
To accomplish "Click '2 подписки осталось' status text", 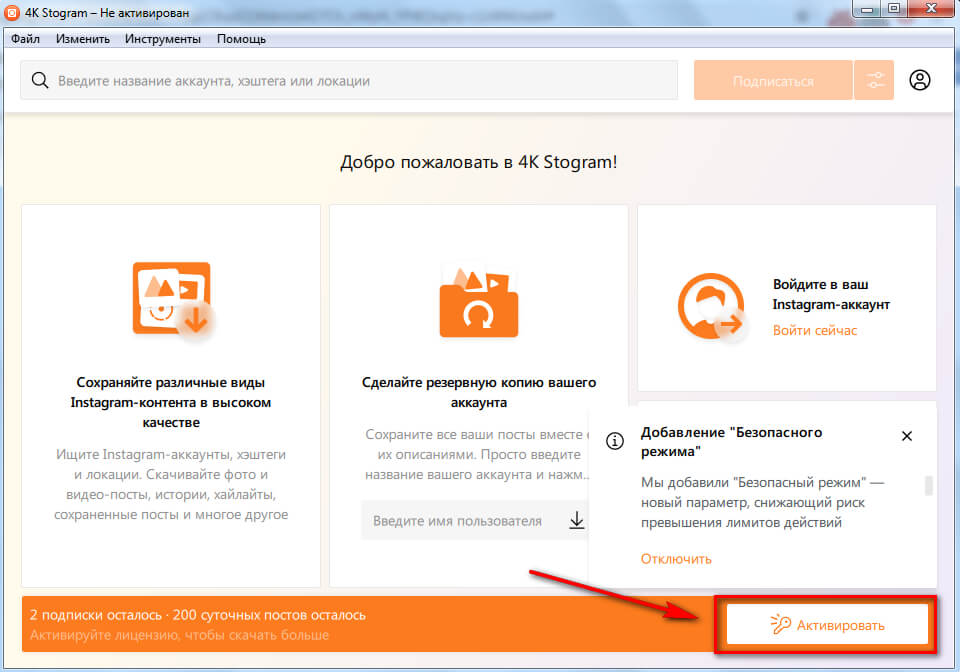I will [96, 615].
